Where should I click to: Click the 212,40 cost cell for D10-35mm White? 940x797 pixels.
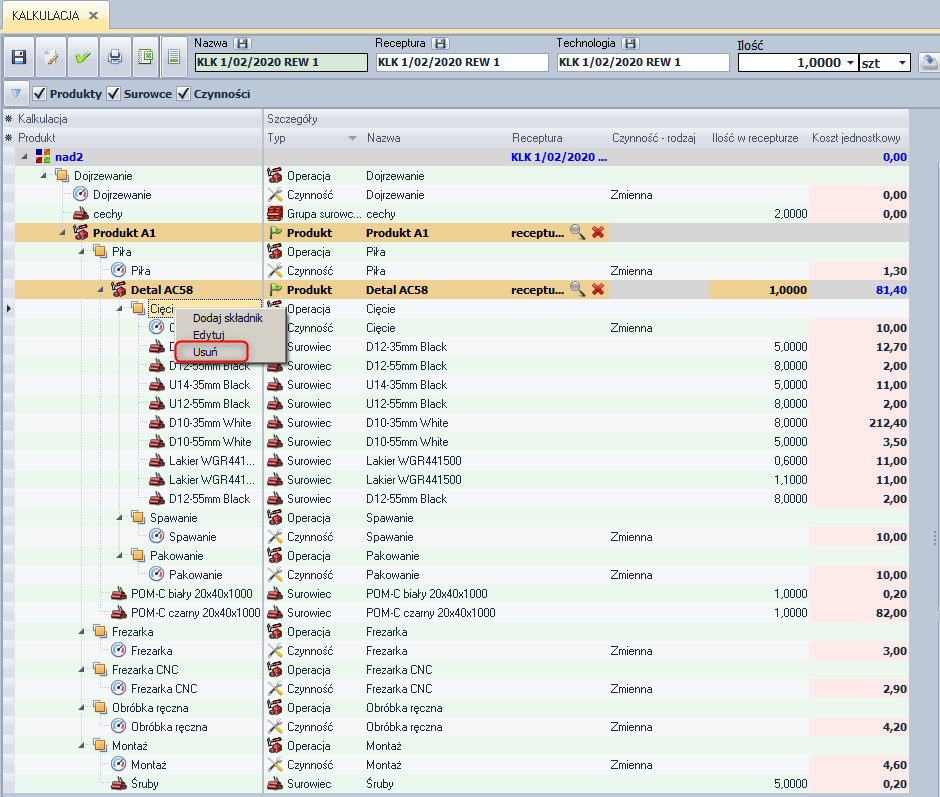[x=858, y=422]
